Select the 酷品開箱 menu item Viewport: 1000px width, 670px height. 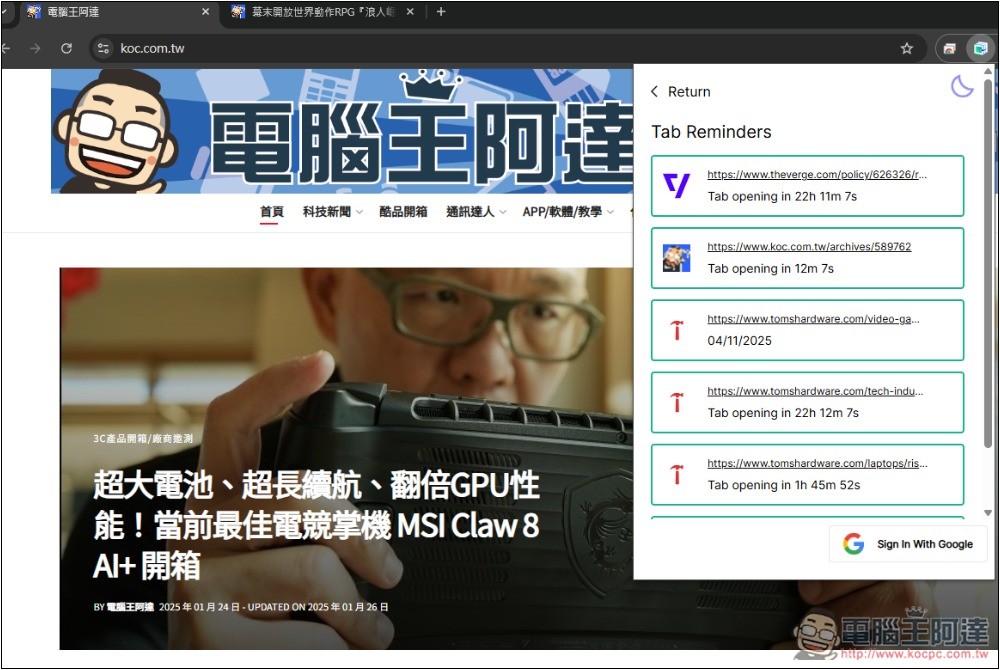coord(403,212)
